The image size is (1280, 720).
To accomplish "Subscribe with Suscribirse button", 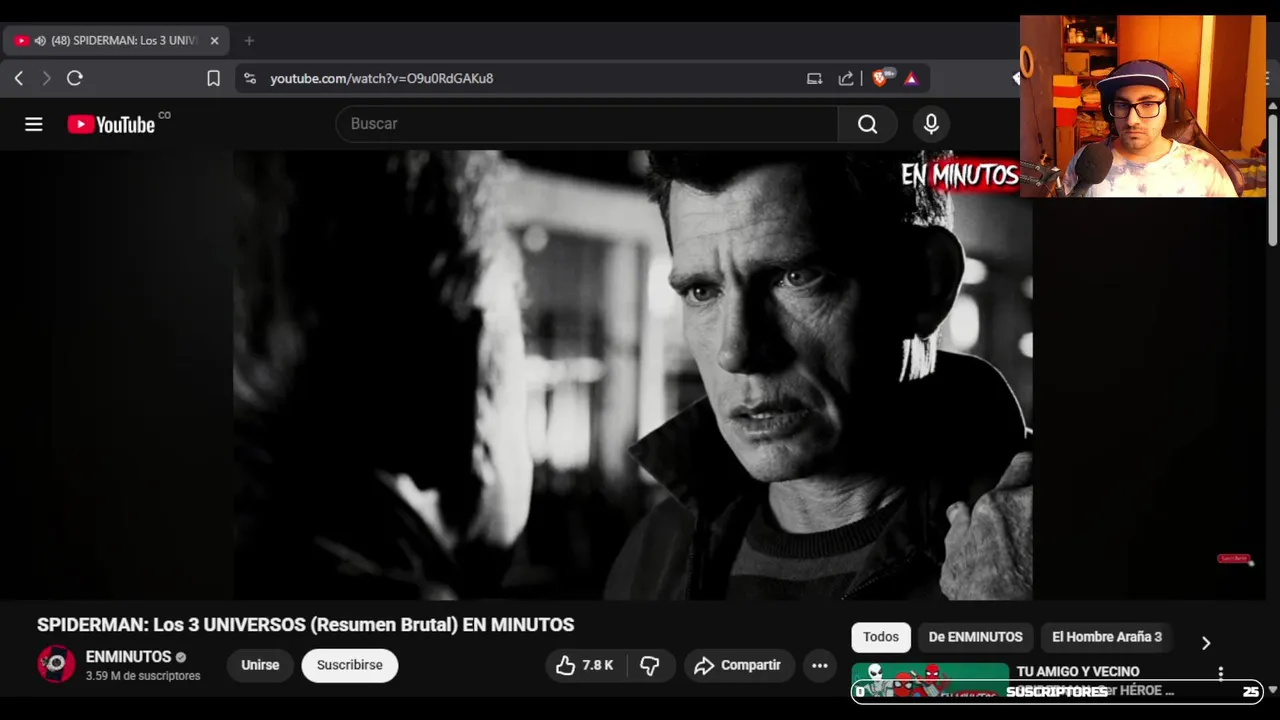I will click(350, 665).
